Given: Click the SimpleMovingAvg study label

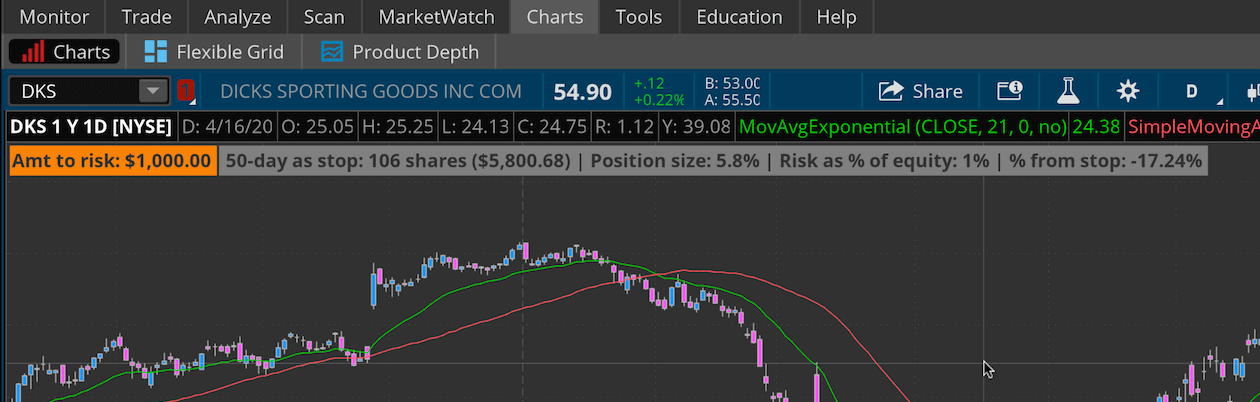Looking at the screenshot, I should pyautogui.click(x=1194, y=127).
